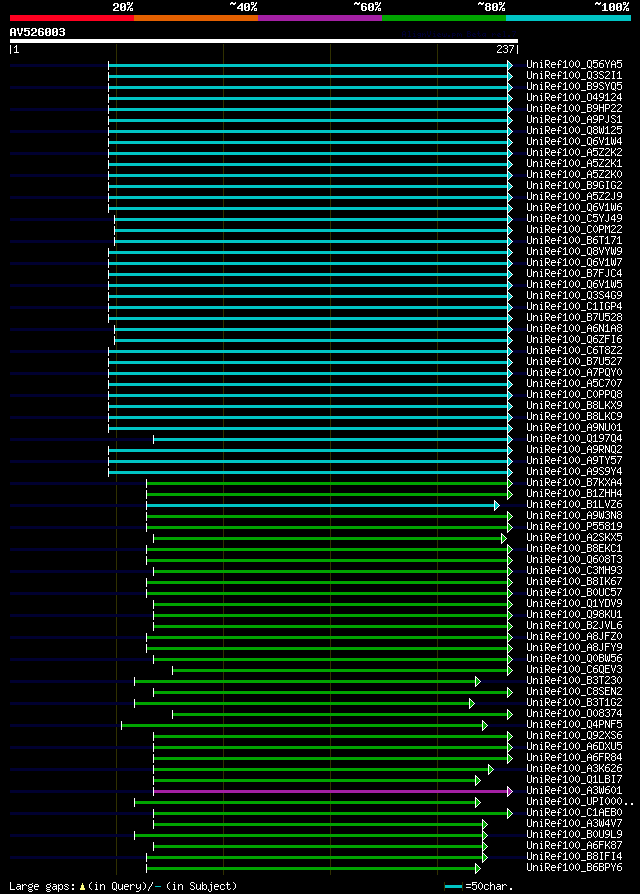Click the white query sequence bar
640x894 pixels.
[x=264, y=41]
